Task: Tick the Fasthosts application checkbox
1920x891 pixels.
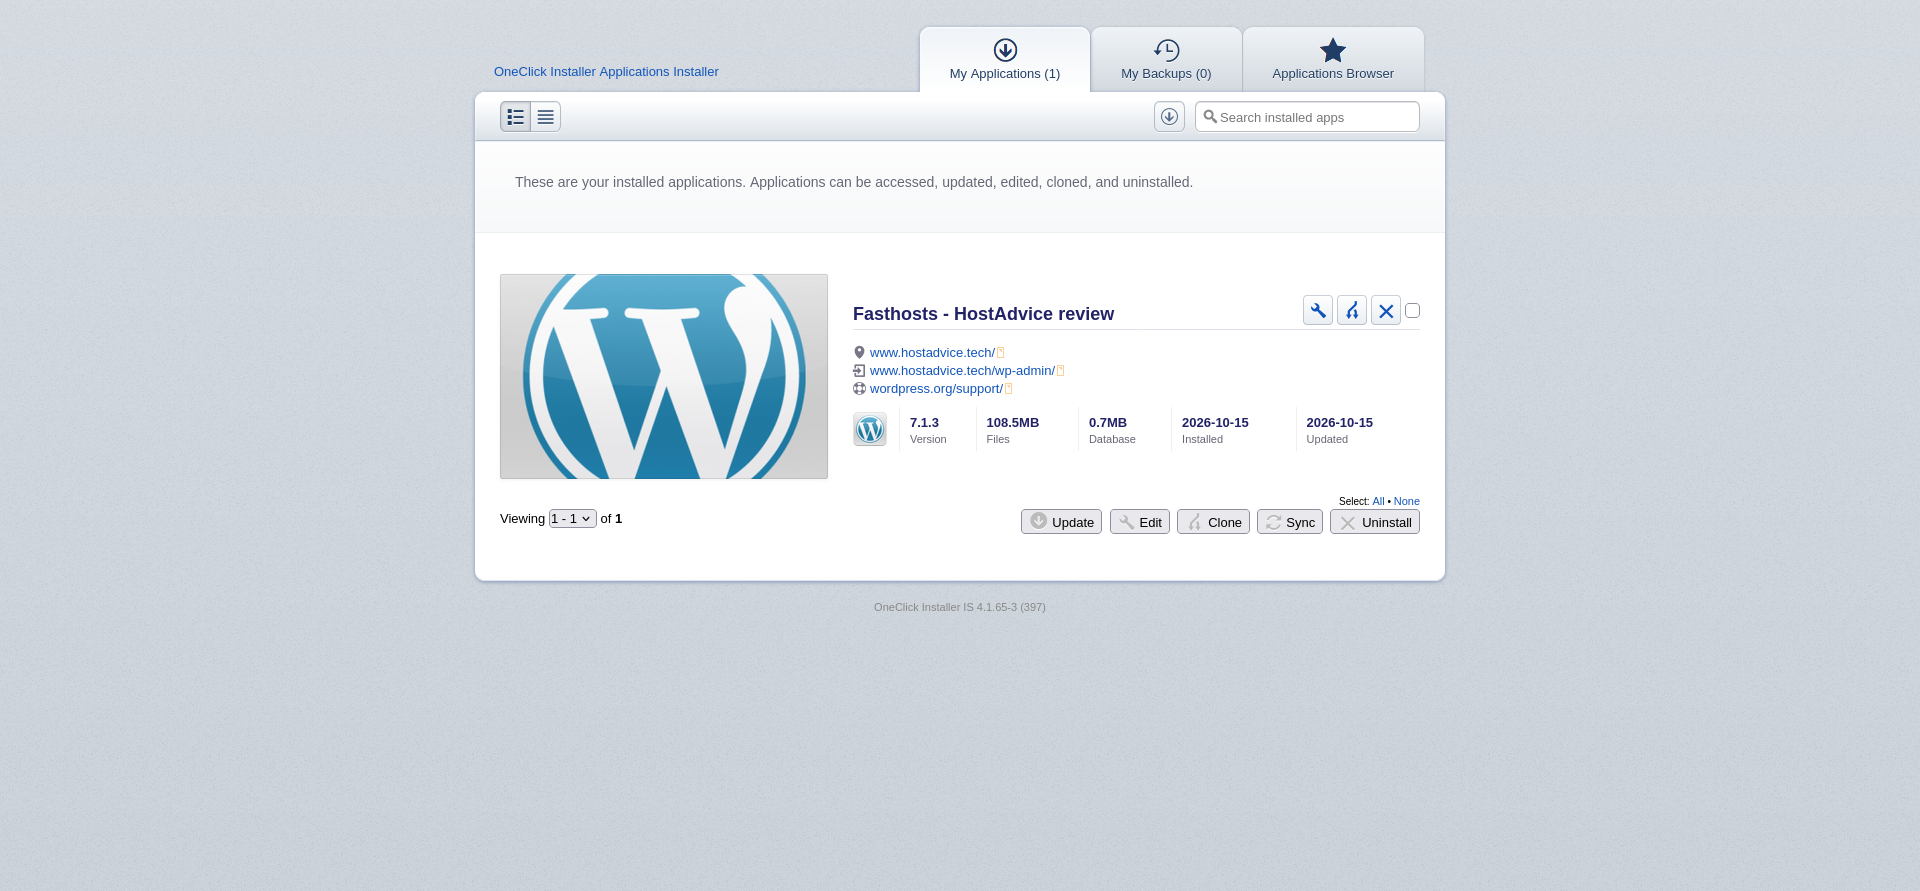Action: coord(1412,310)
